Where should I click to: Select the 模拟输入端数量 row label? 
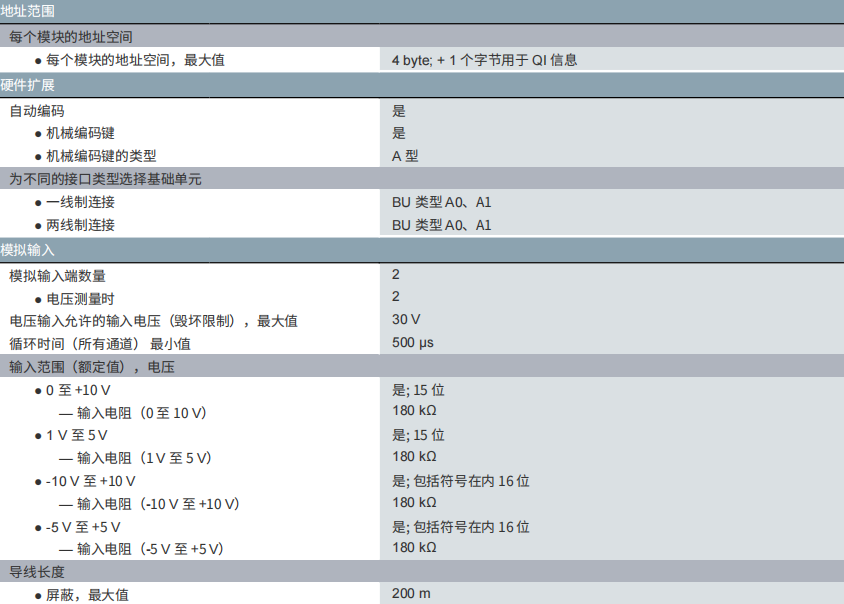(57, 275)
